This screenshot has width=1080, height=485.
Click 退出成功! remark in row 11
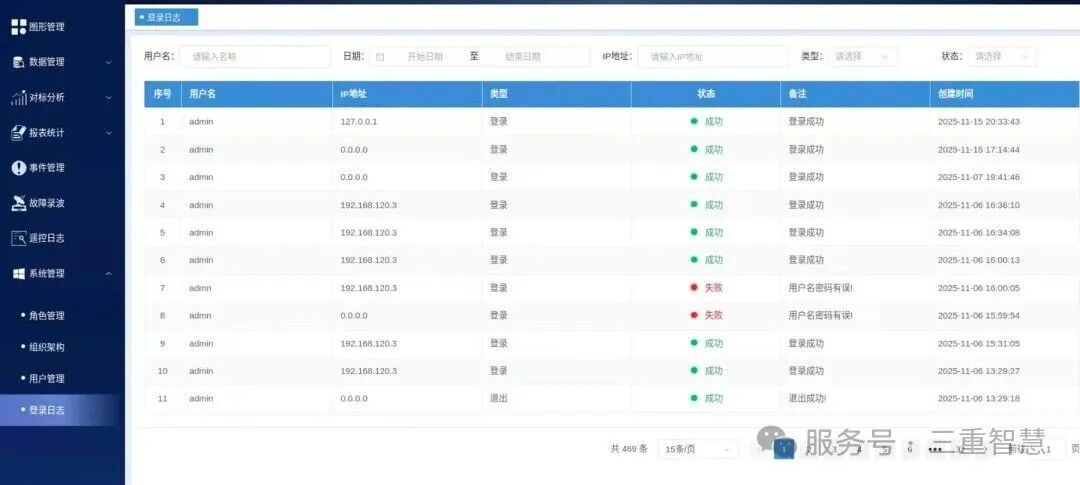[x=807, y=398]
